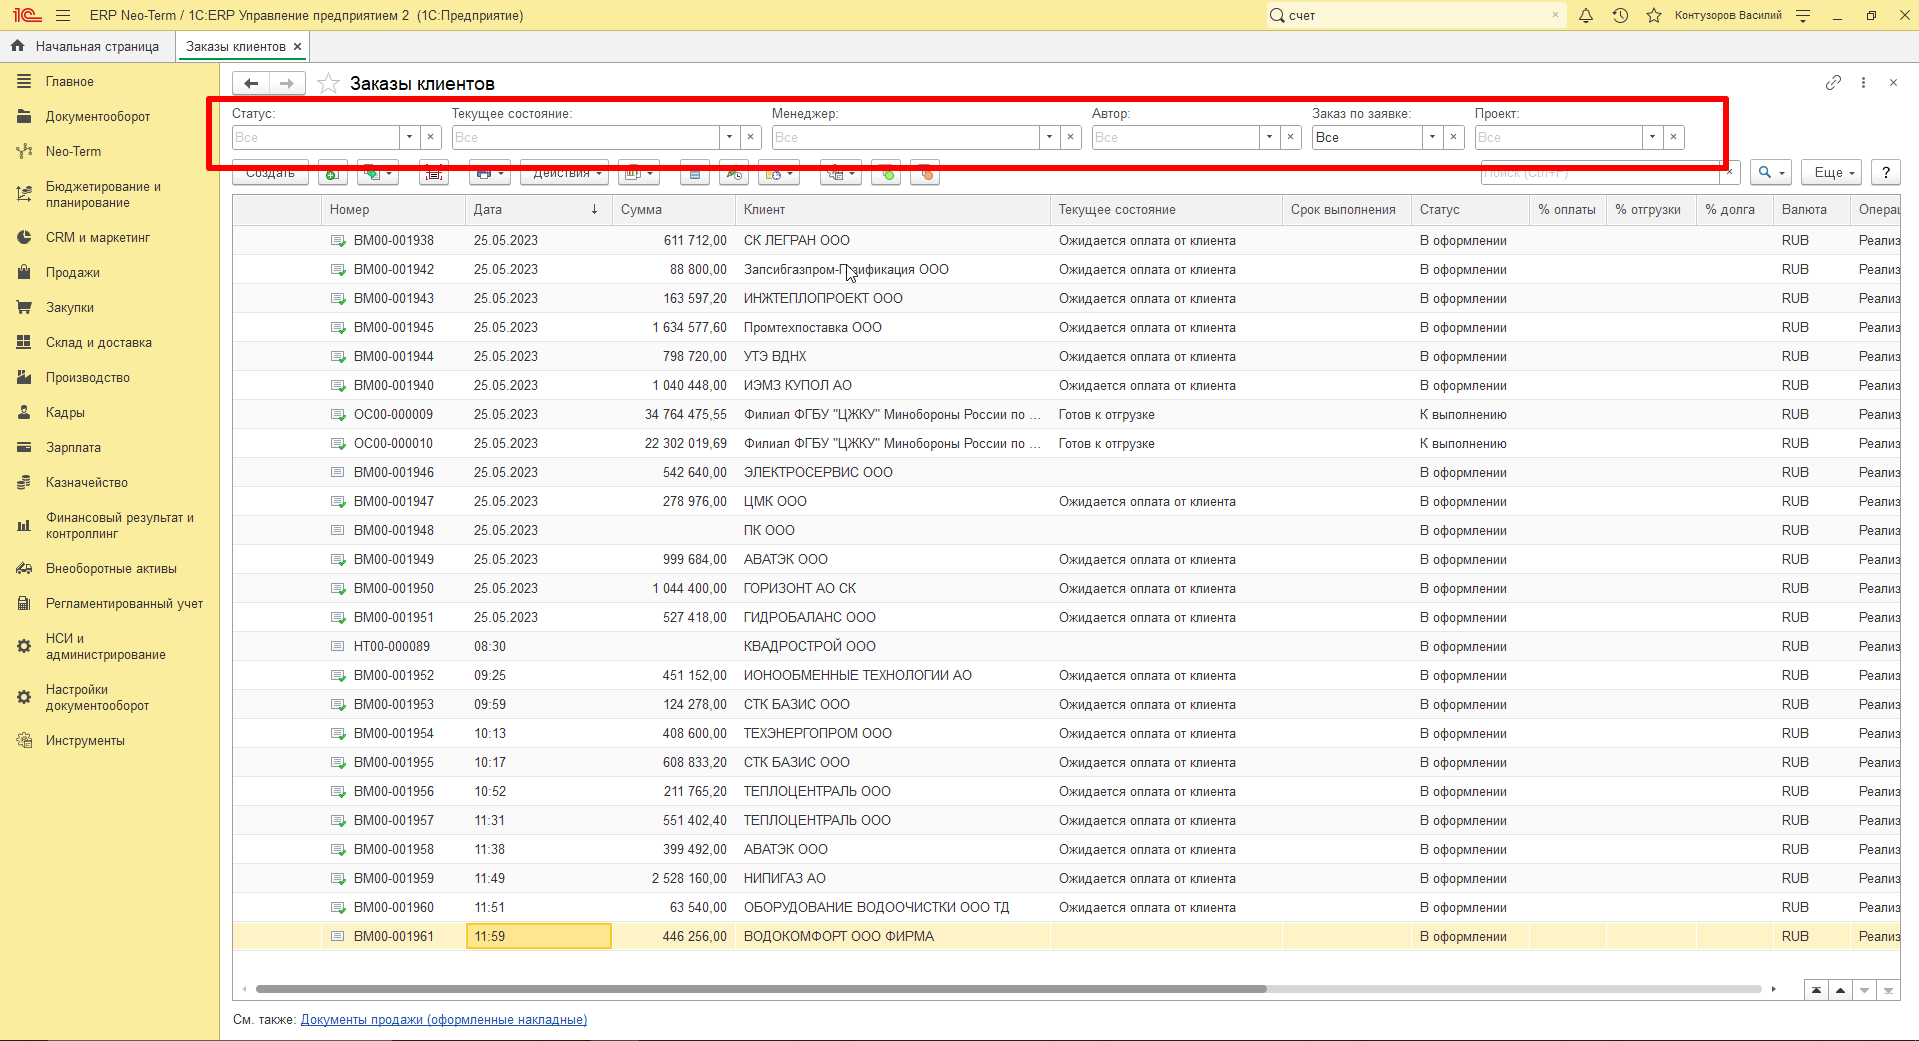This screenshot has width=1919, height=1041.
Task: Clear the Заказ по заявке filter
Action: click(1454, 137)
